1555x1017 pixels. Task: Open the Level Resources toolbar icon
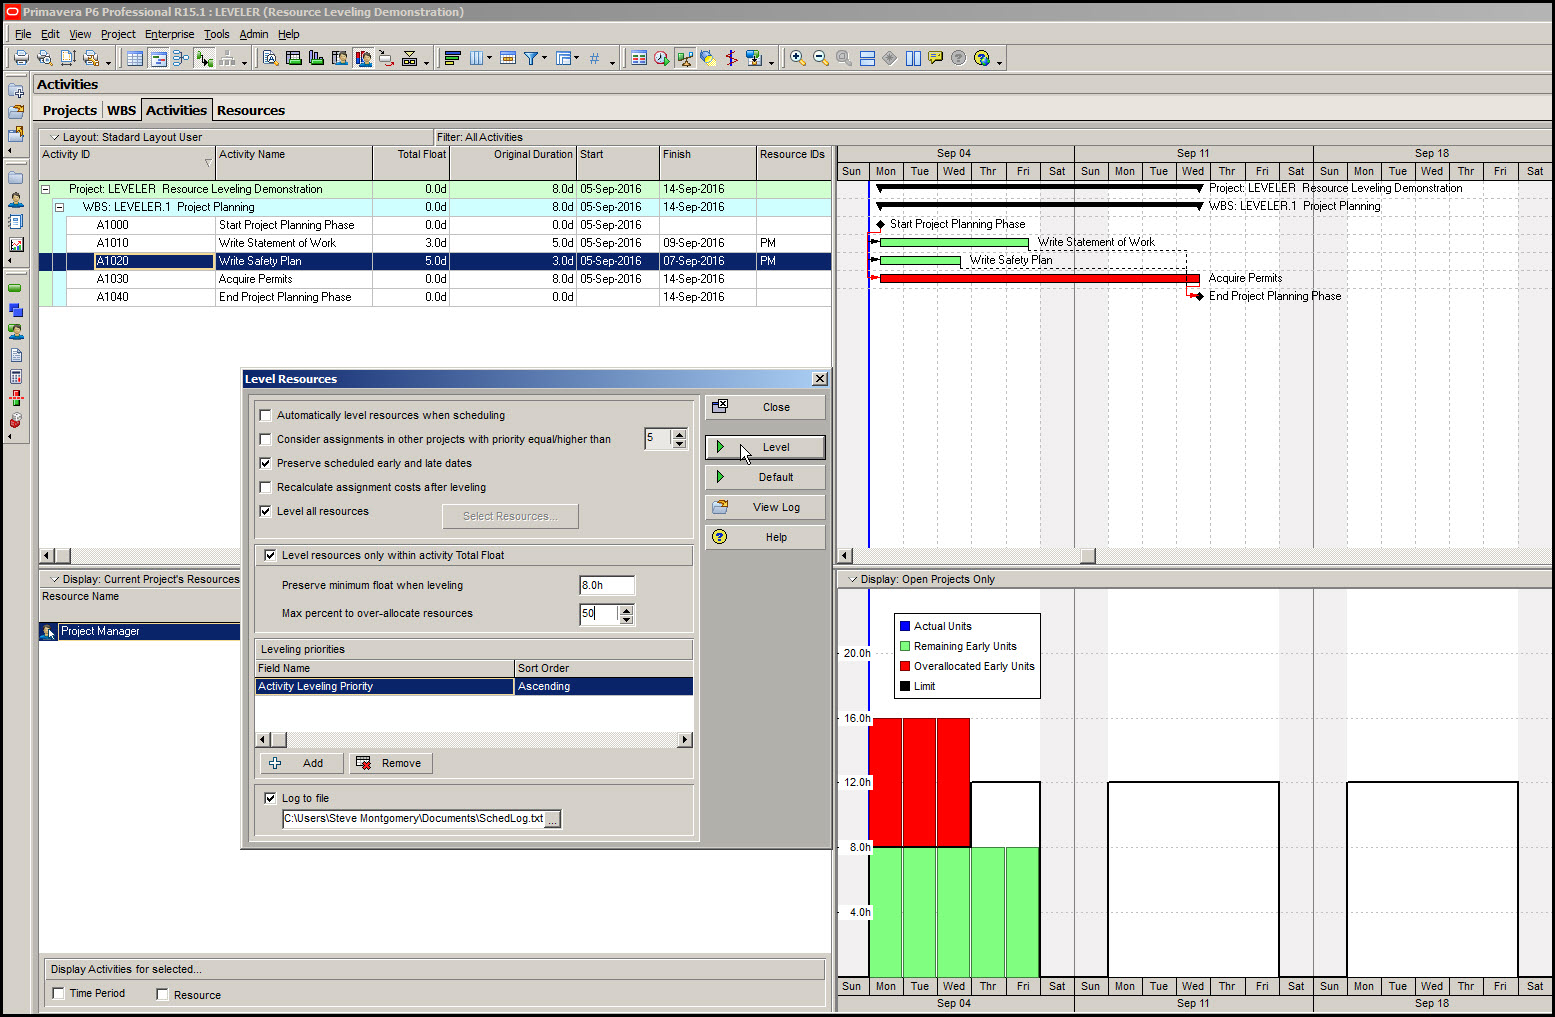pyautogui.click(x=685, y=58)
